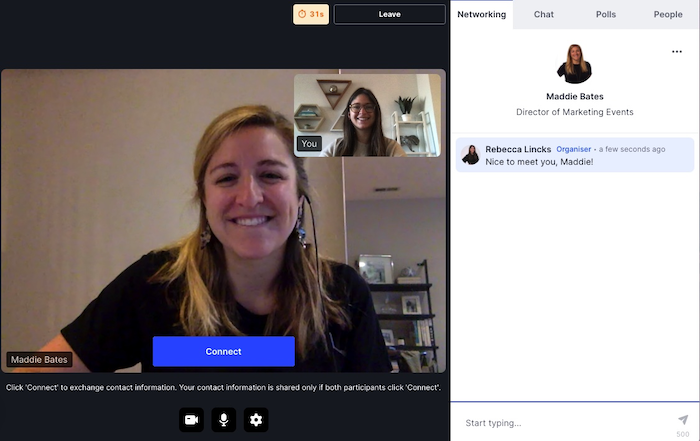This screenshot has width=700, height=441.
Task: Click the 'Rebecca Lincks' sender name
Action: click(x=518, y=149)
